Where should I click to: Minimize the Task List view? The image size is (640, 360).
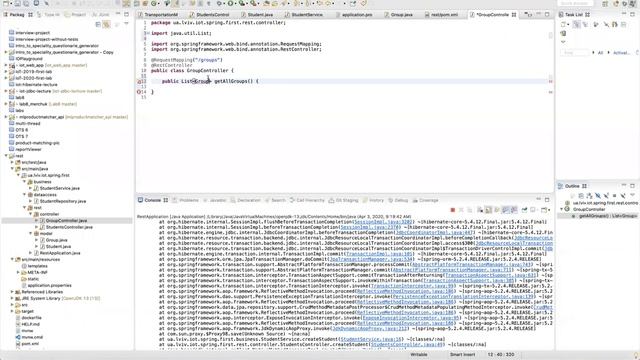(x=624, y=13)
